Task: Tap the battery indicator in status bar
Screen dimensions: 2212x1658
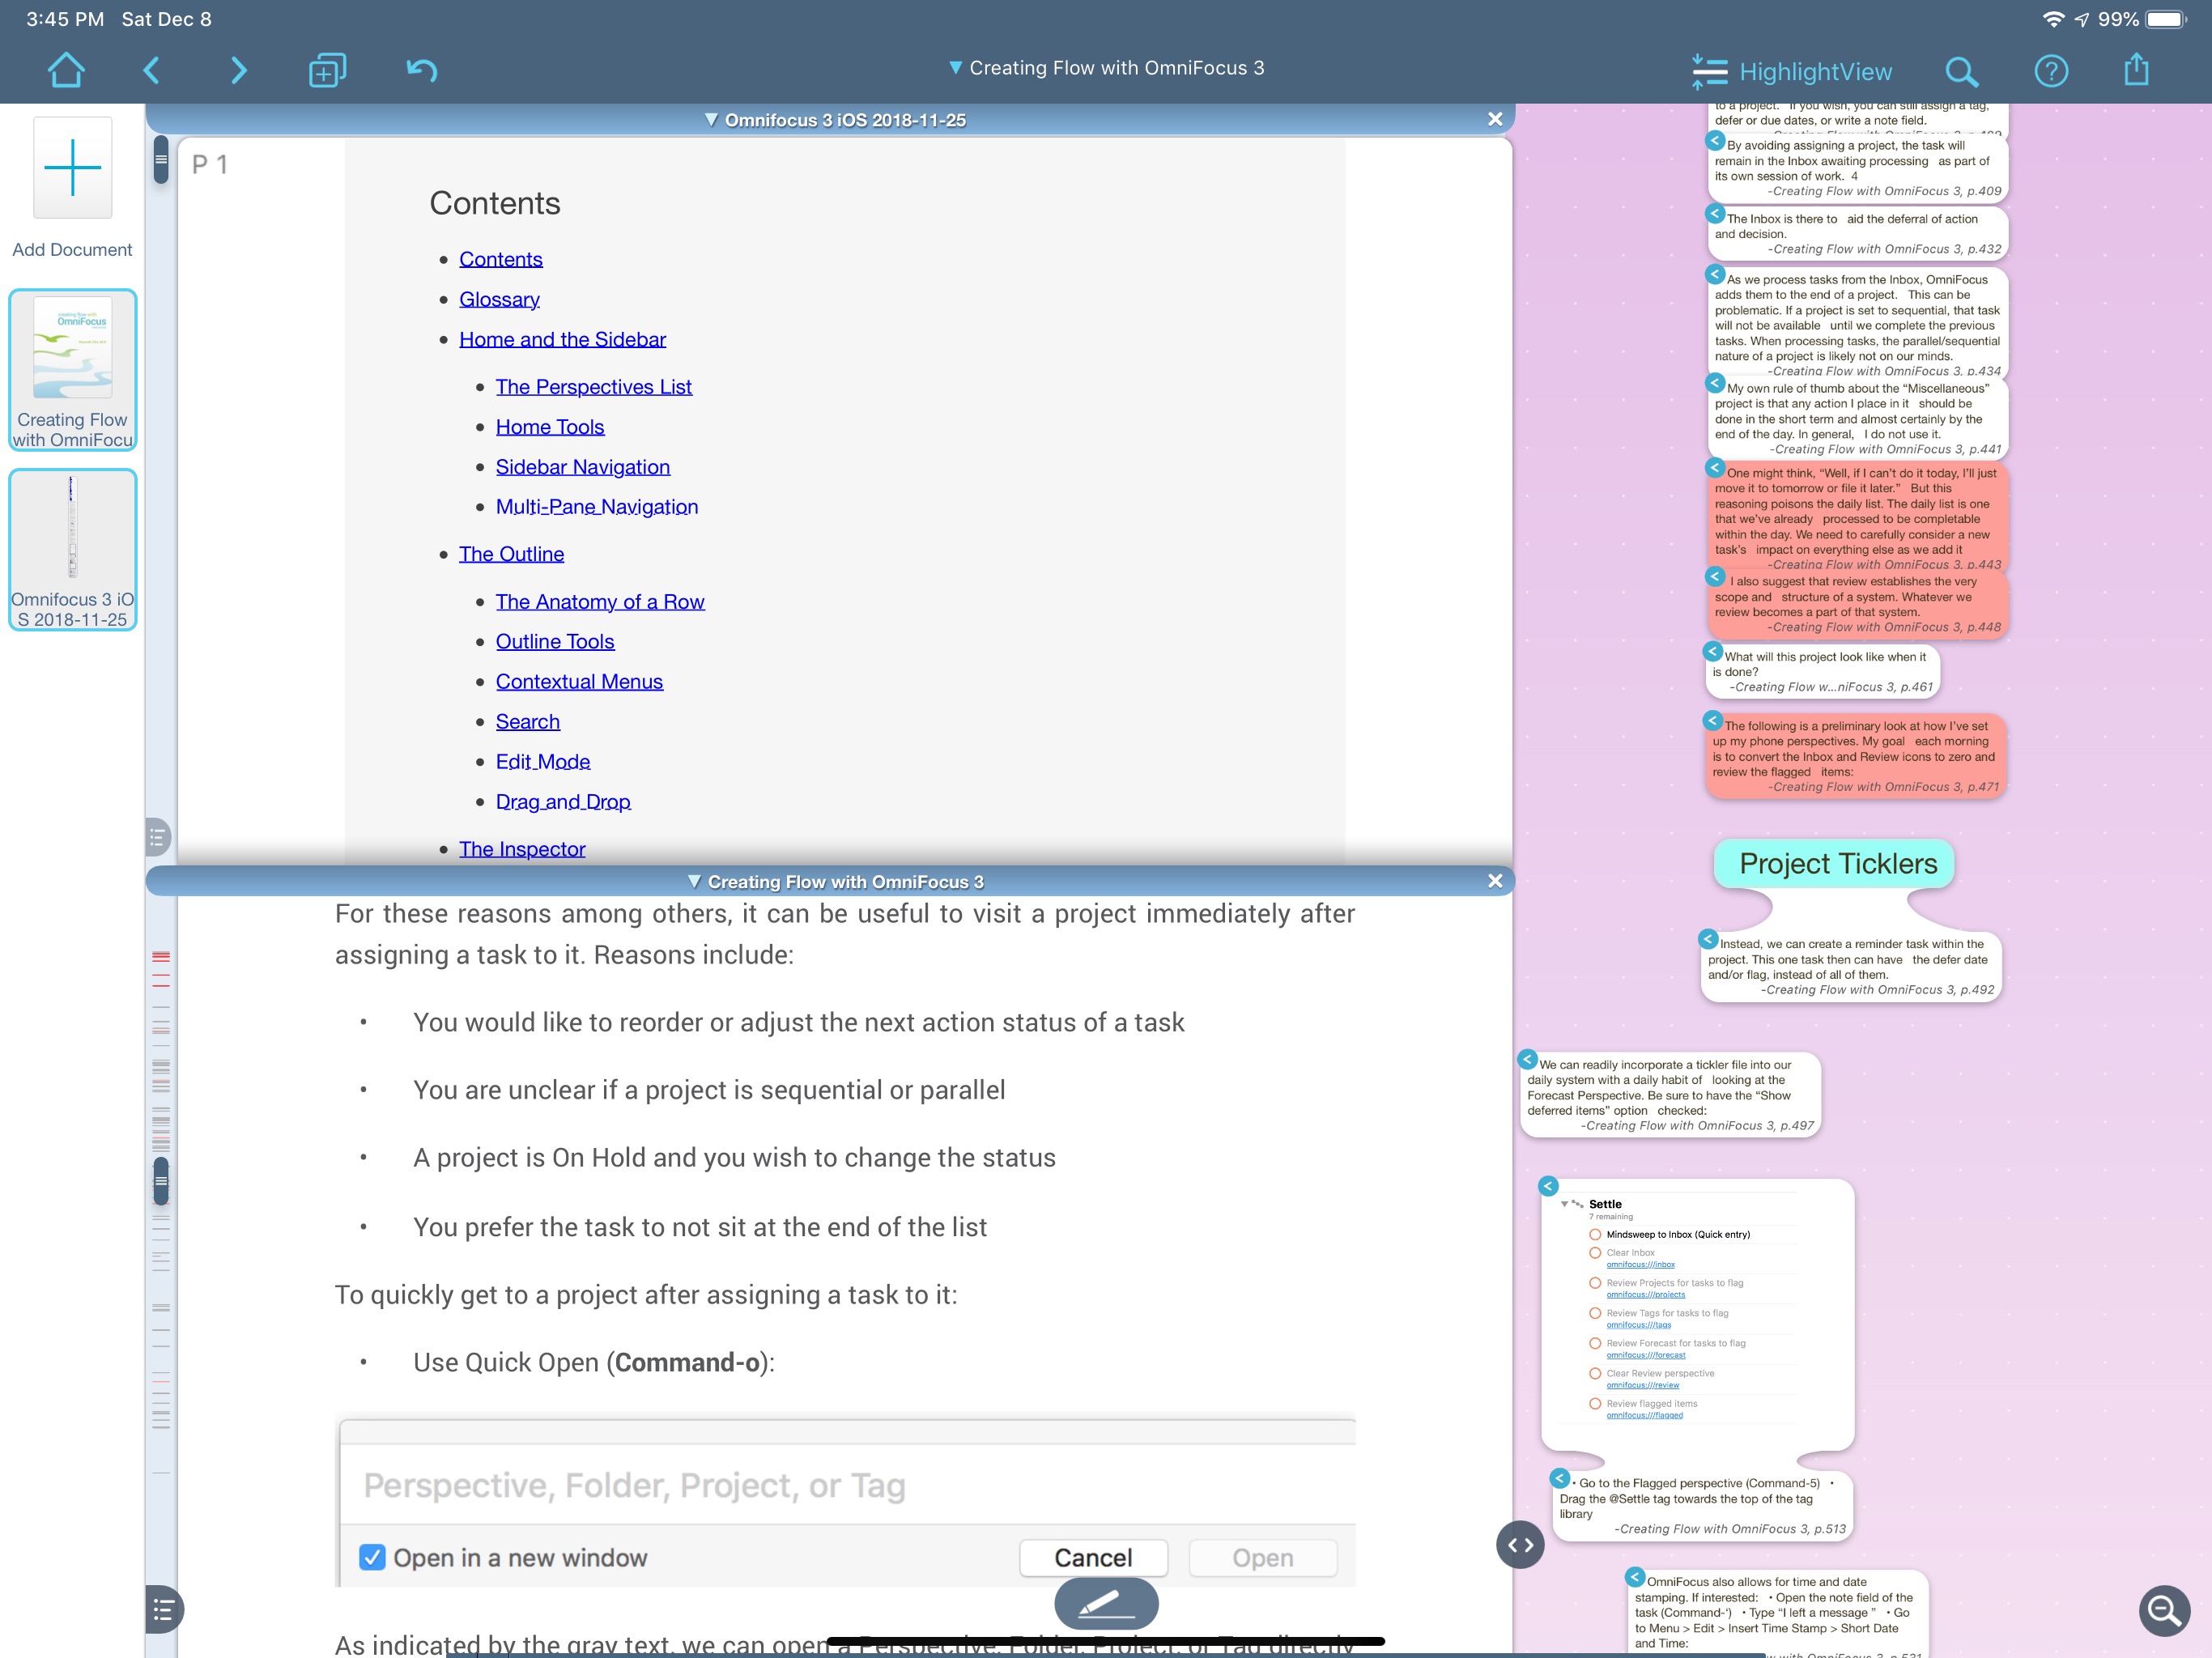Action: (x=2166, y=19)
